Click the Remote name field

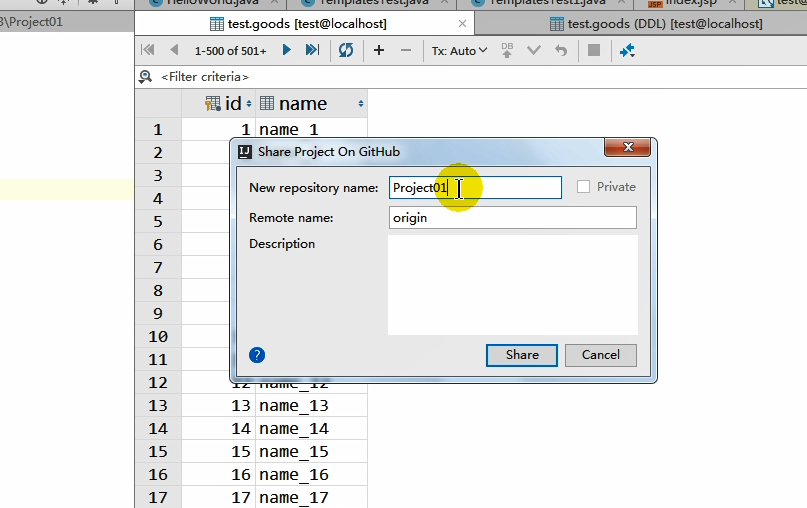(513, 218)
